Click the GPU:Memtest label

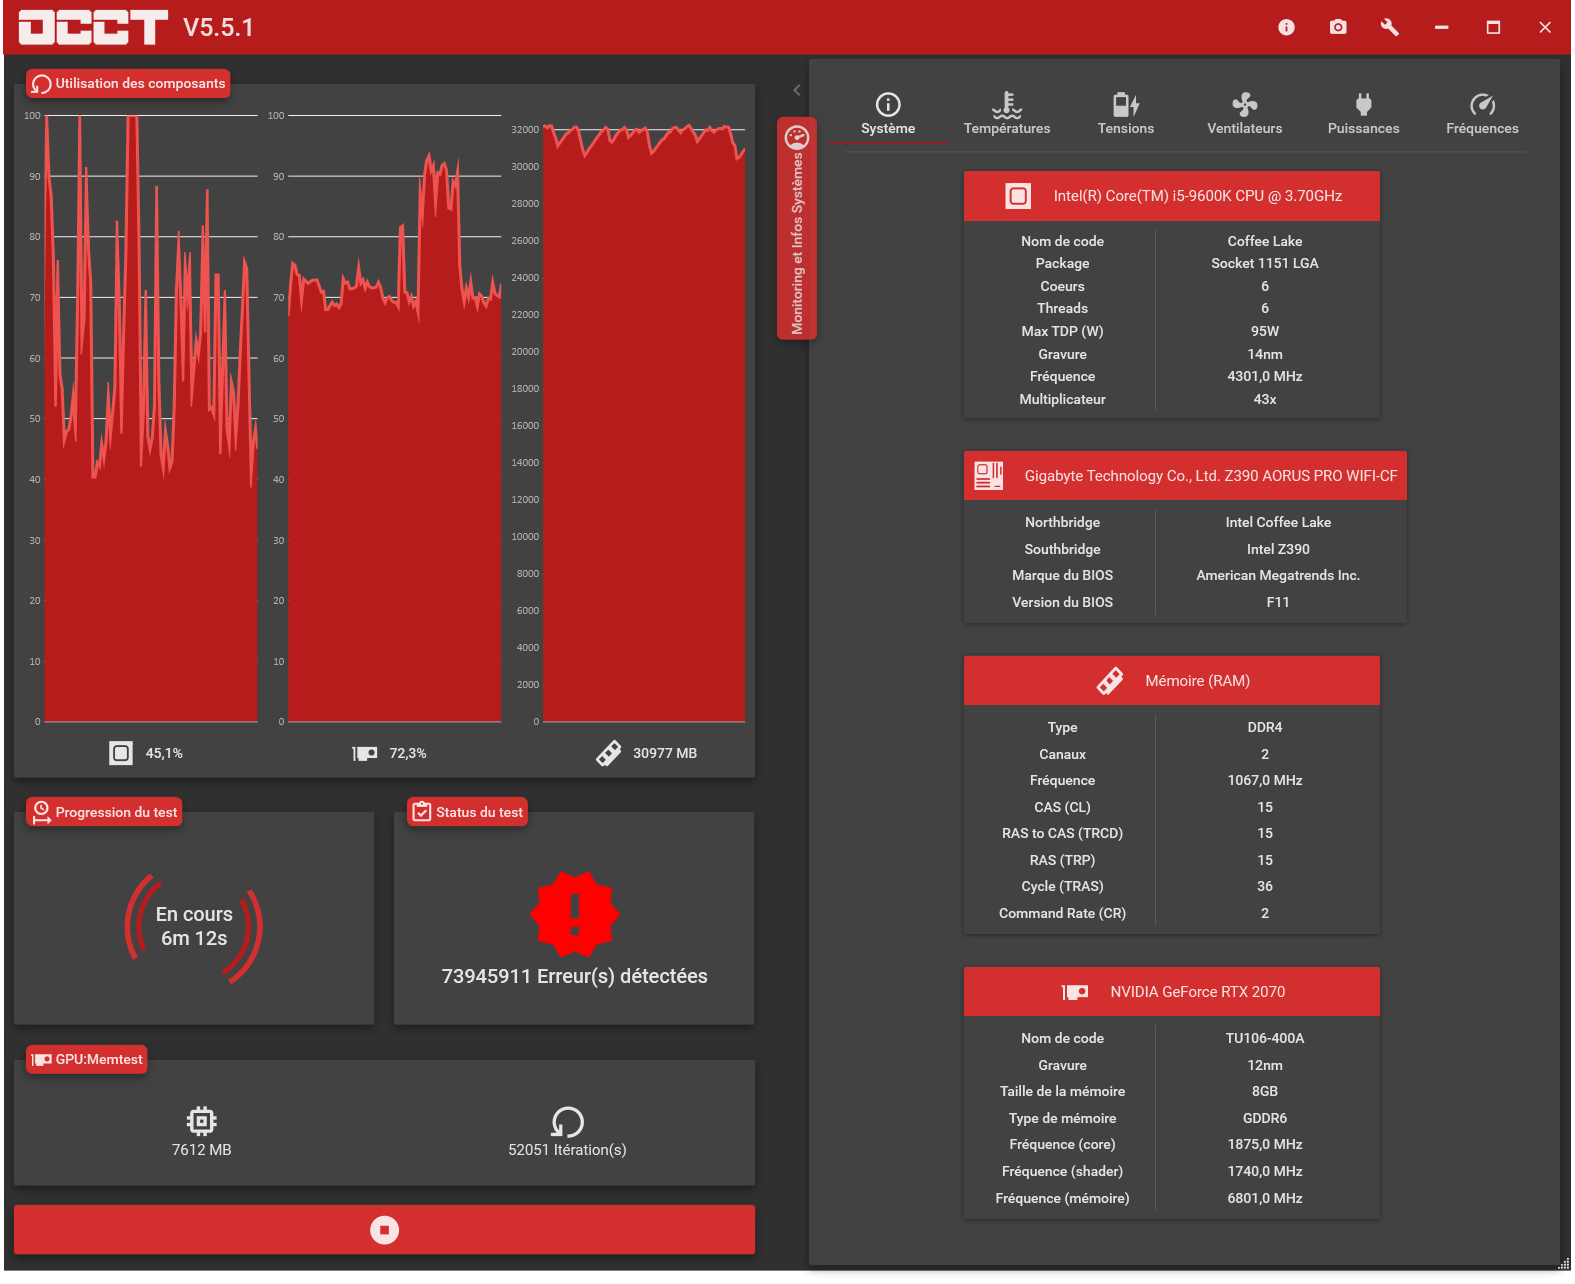pos(87,1060)
